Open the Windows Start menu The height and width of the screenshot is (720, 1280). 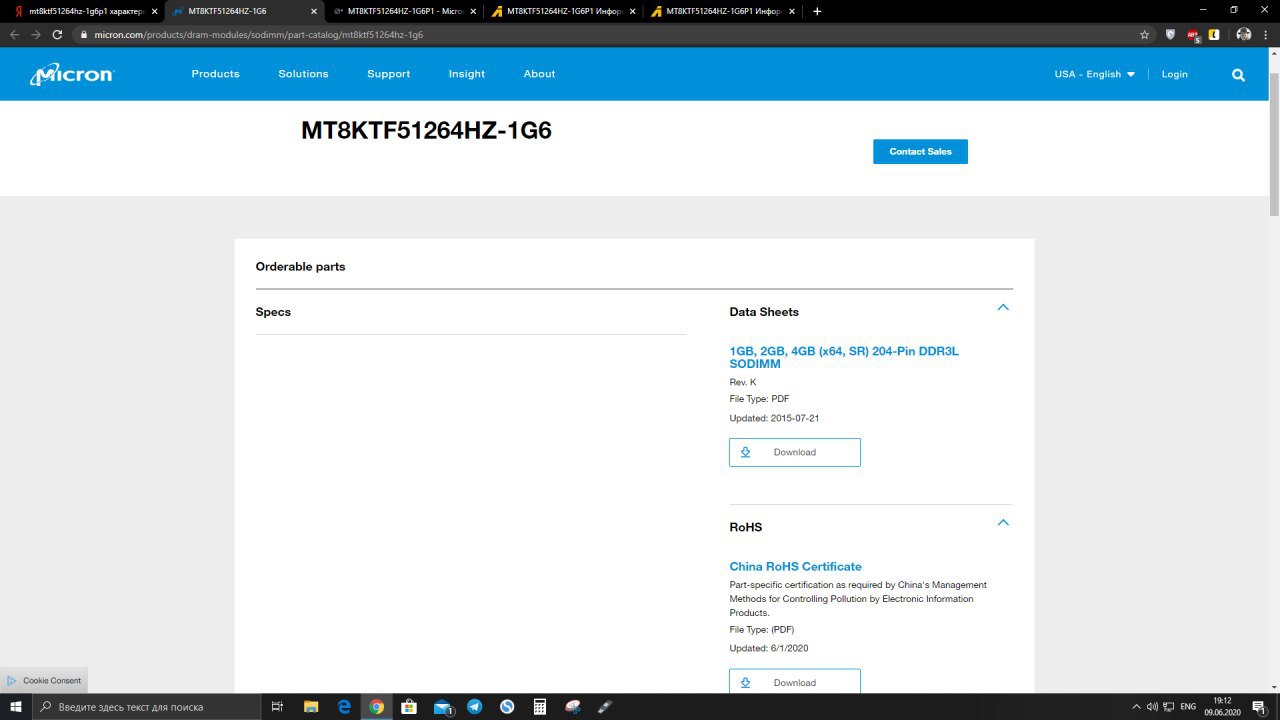click(15, 706)
